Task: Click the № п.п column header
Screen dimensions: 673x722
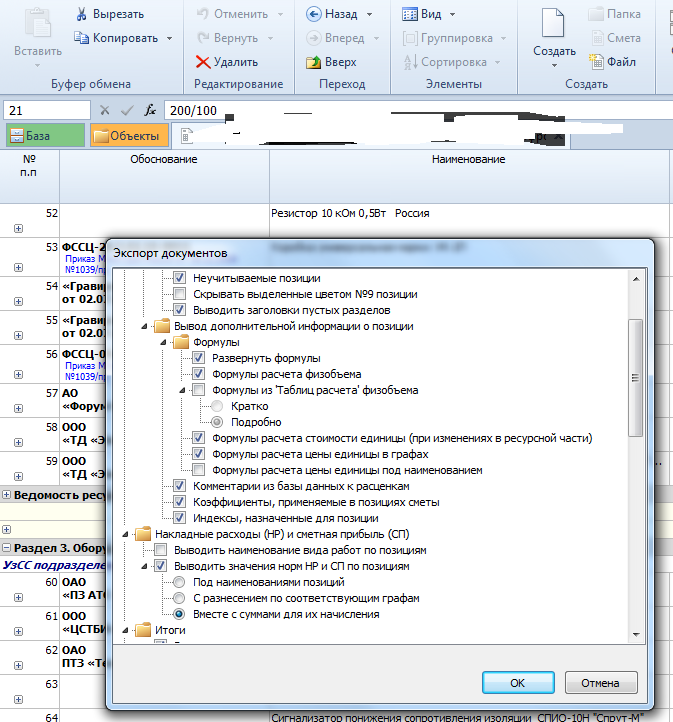Action: click(x=29, y=177)
